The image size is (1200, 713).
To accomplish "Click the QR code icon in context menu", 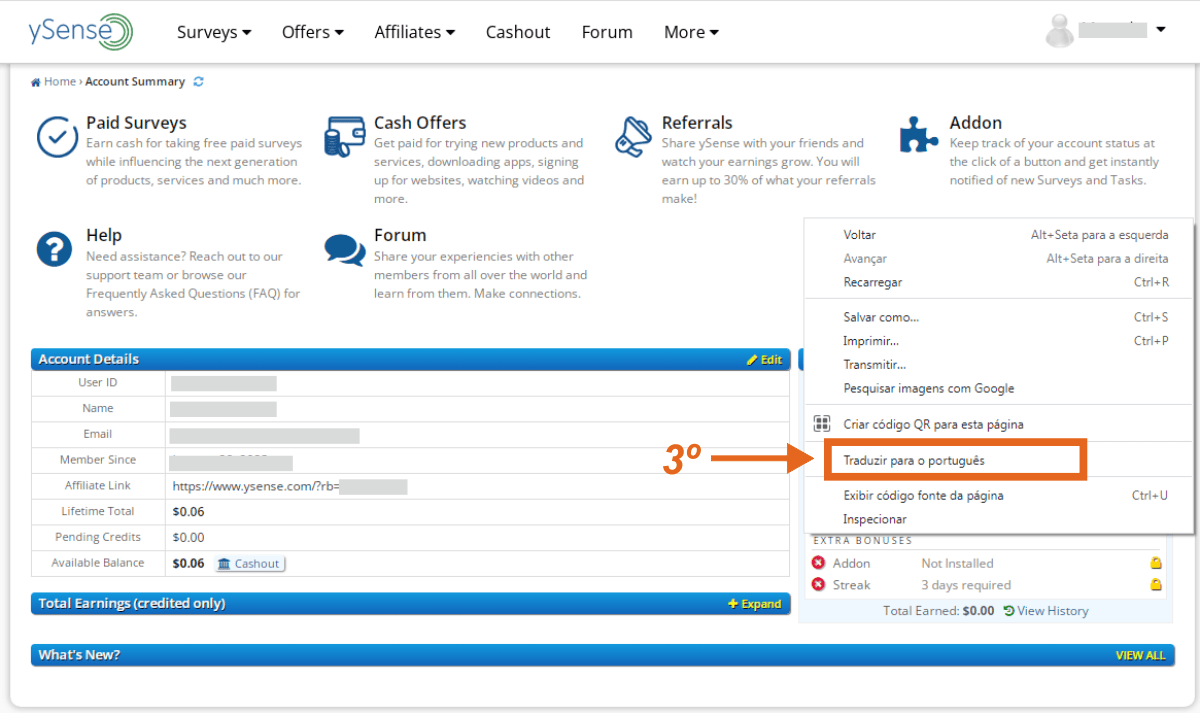I will click(x=822, y=424).
